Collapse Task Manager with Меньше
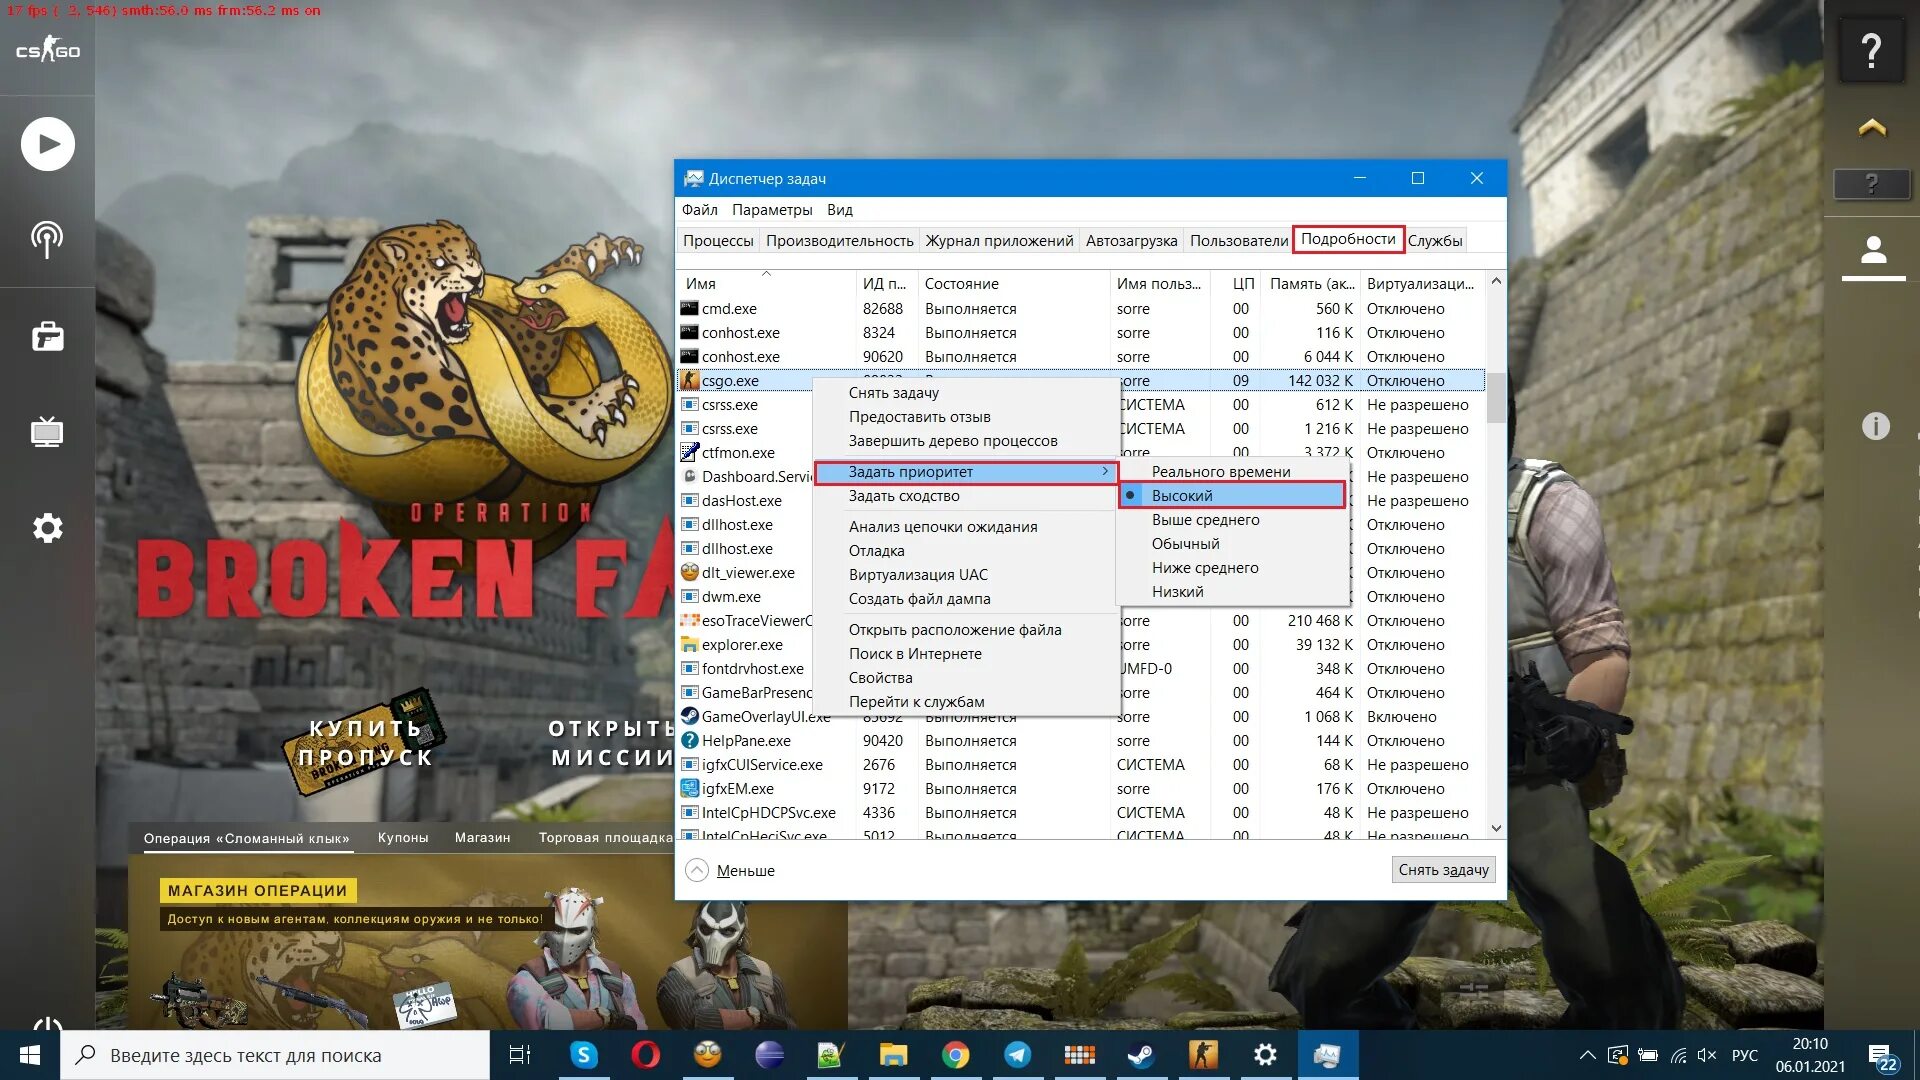The image size is (1920, 1080). click(x=731, y=870)
